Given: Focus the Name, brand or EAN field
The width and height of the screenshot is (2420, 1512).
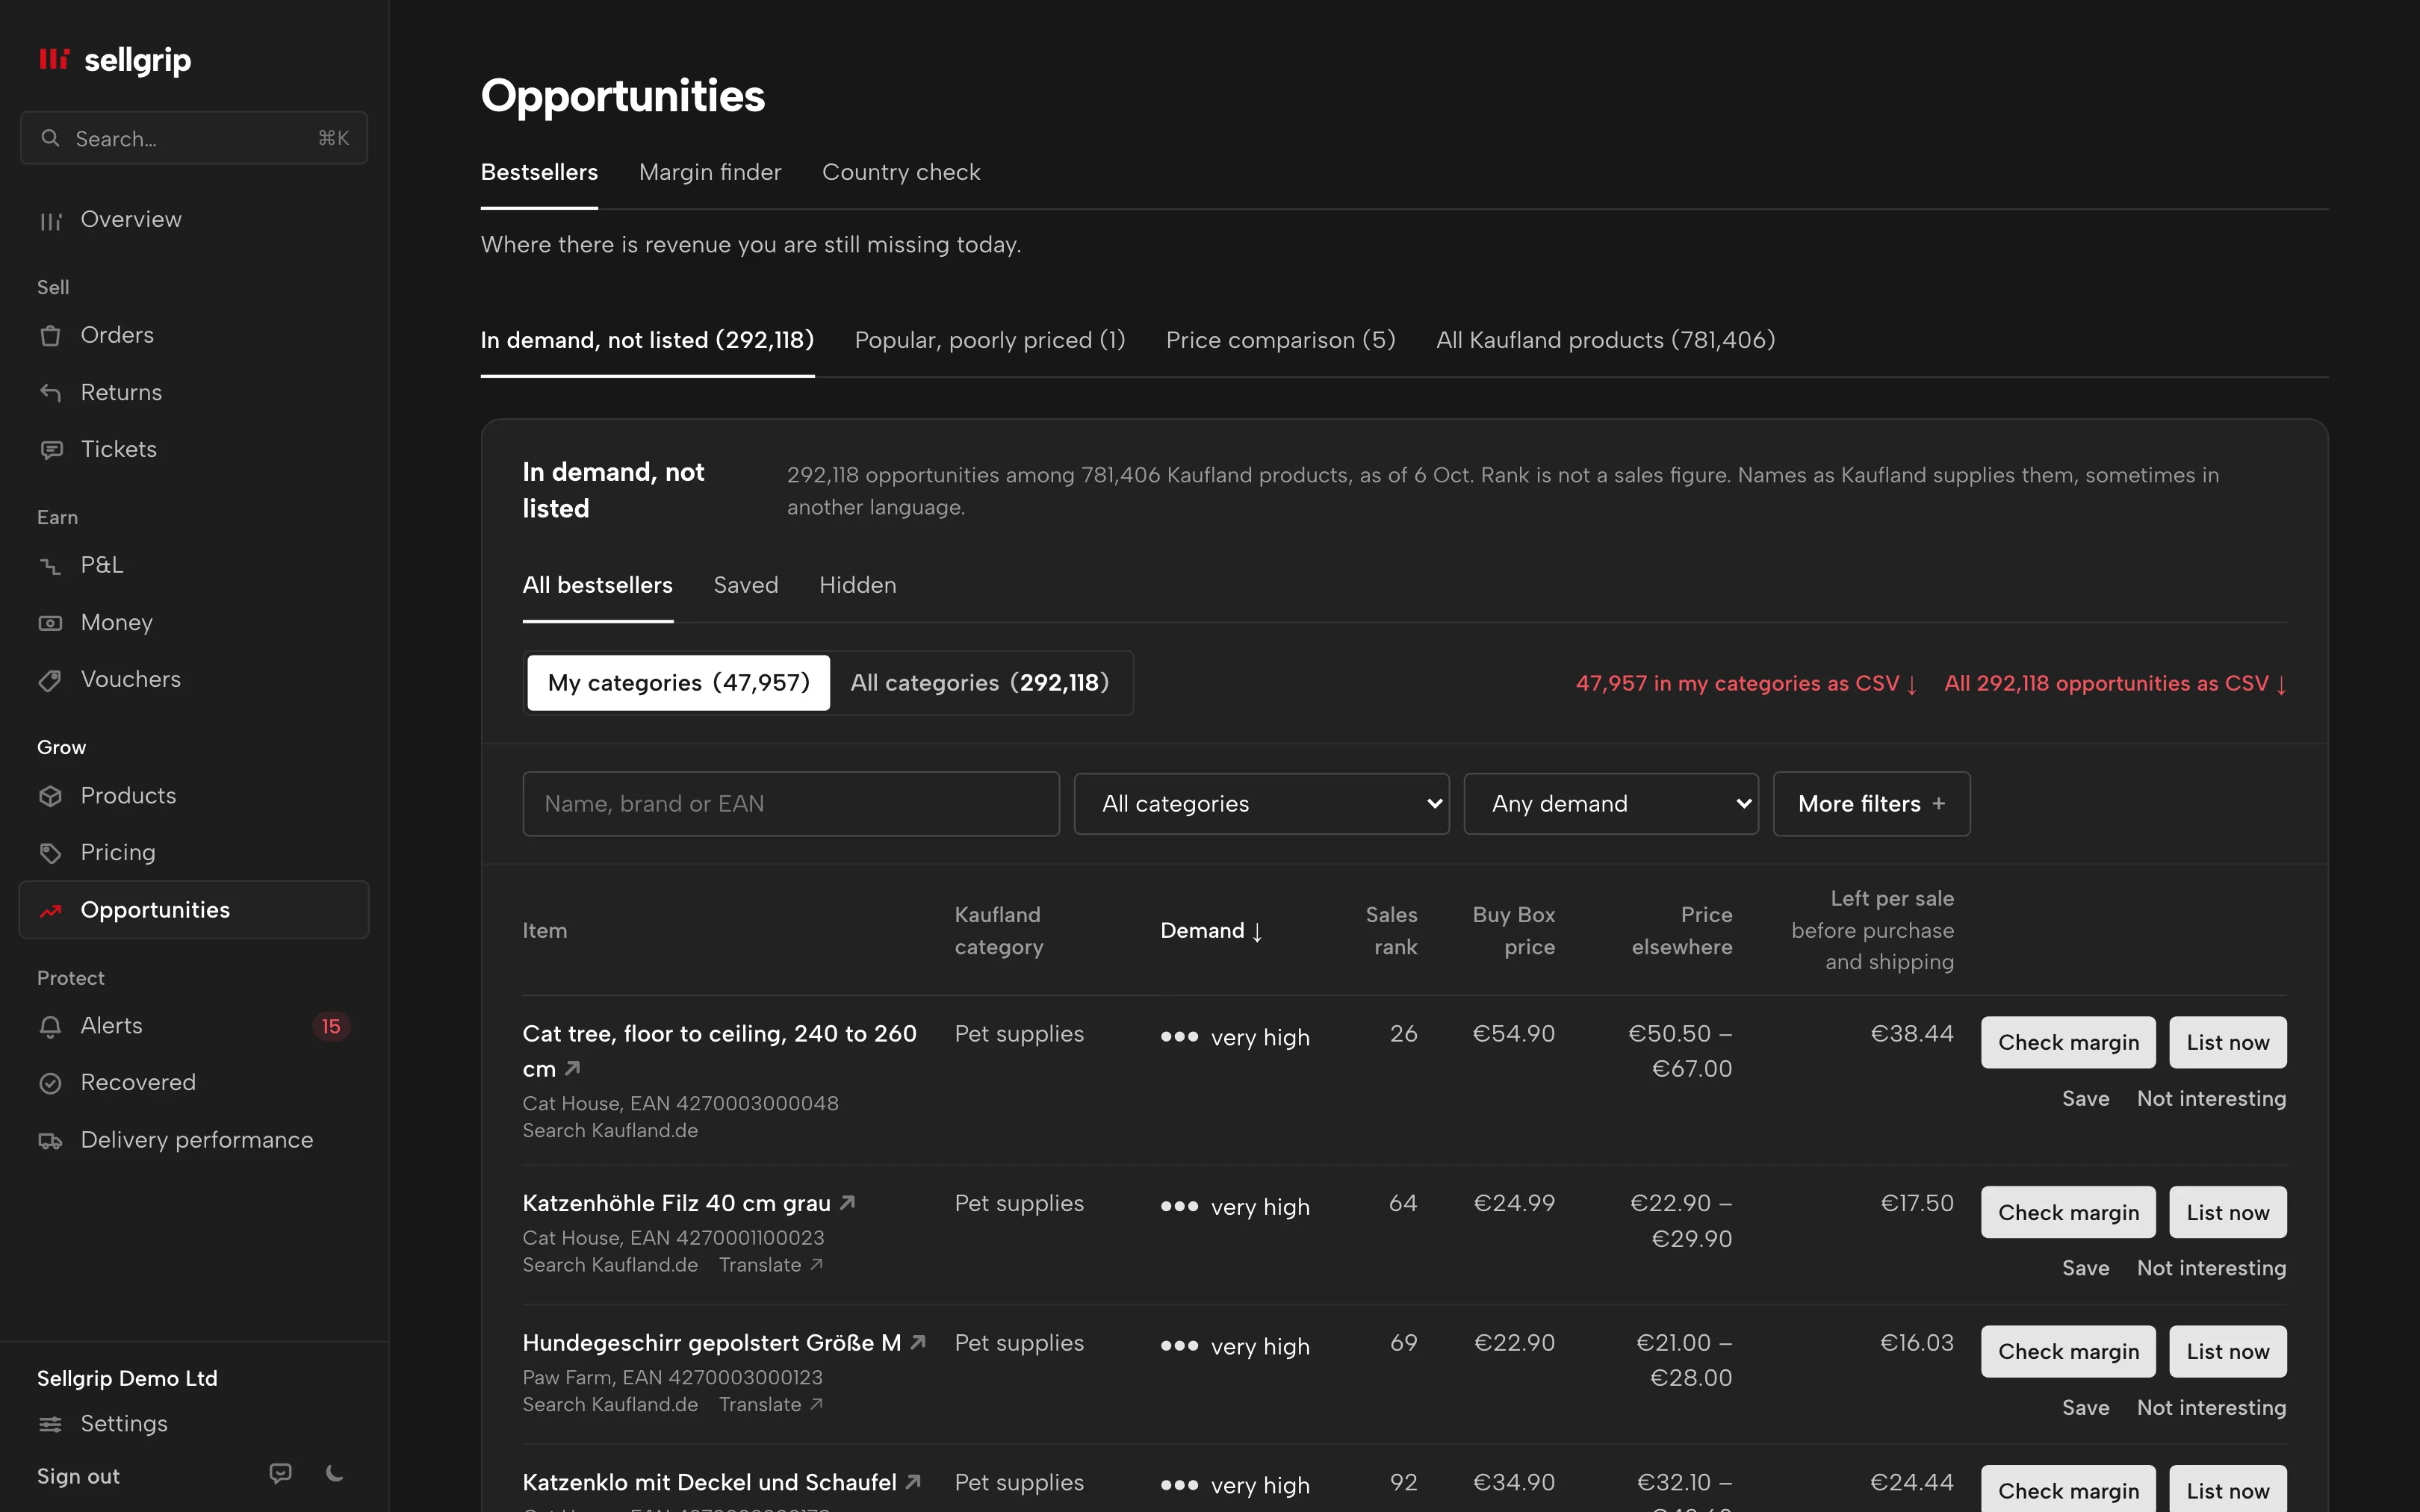Looking at the screenshot, I should [791, 804].
